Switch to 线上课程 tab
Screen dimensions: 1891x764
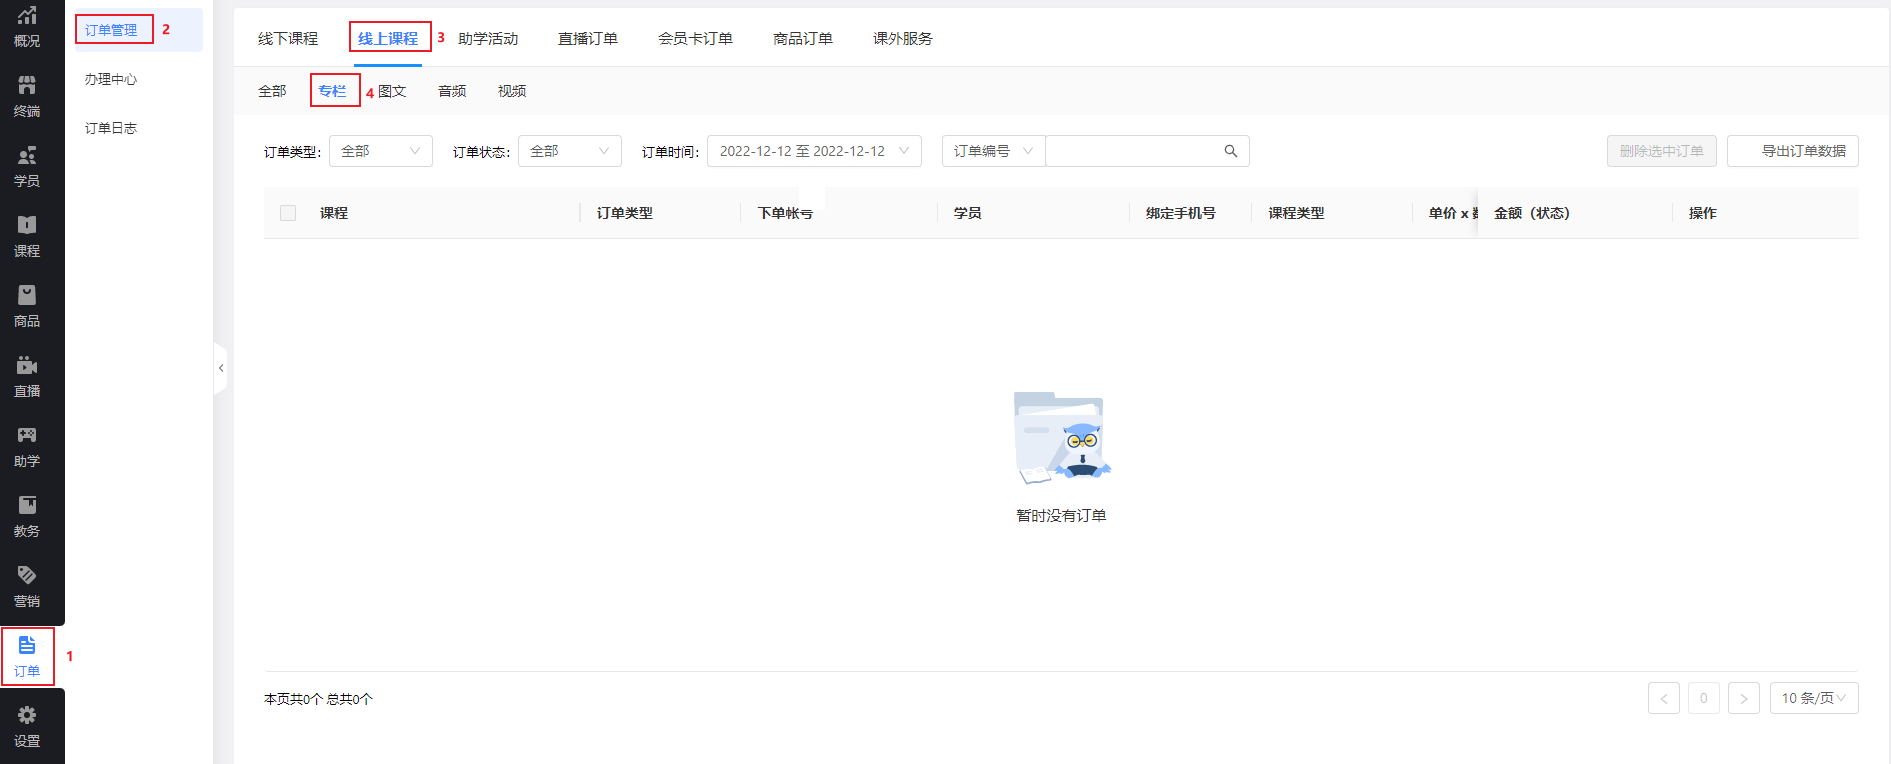click(x=388, y=38)
